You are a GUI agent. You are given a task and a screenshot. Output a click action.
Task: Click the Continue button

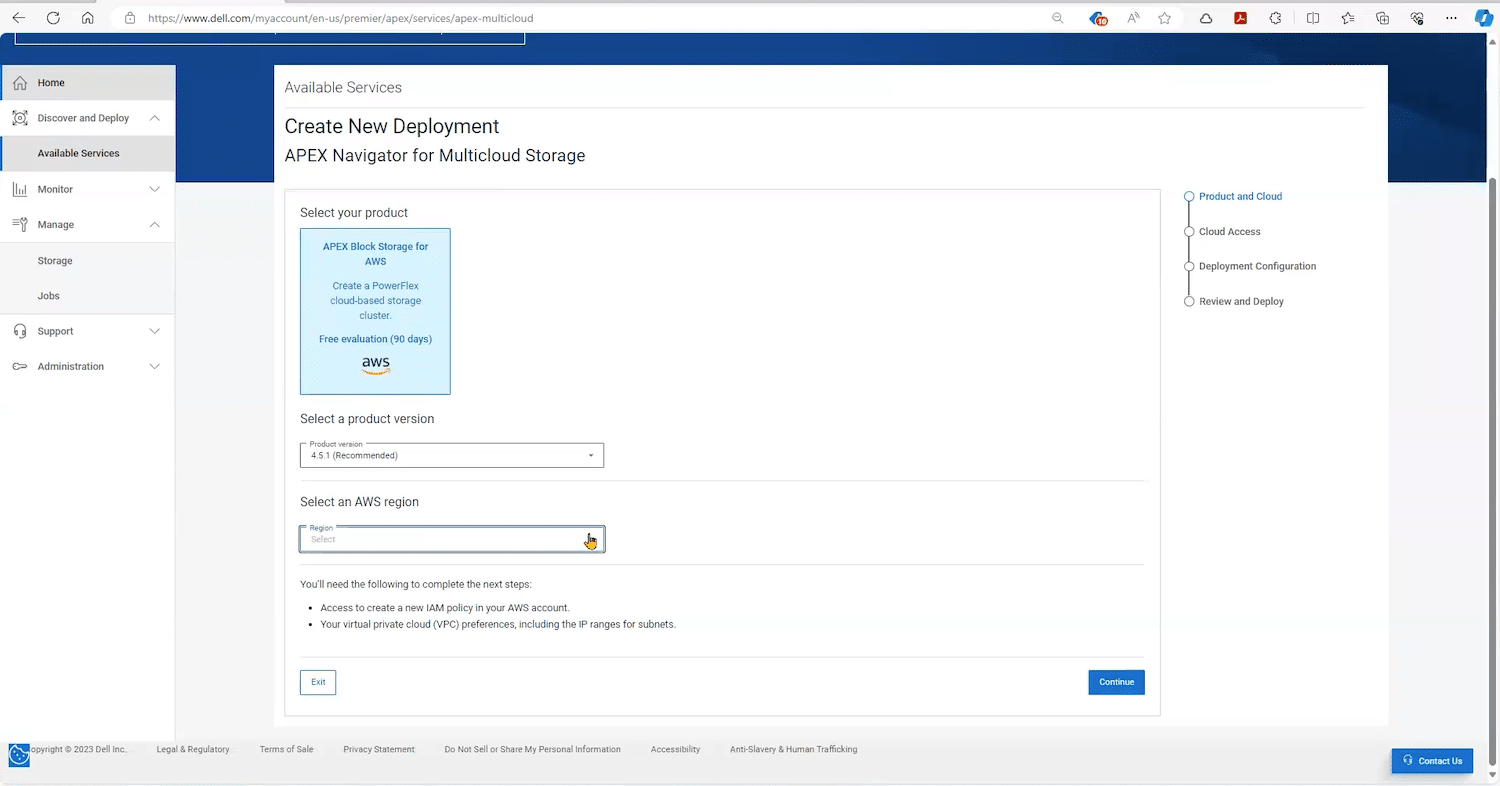1116,682
